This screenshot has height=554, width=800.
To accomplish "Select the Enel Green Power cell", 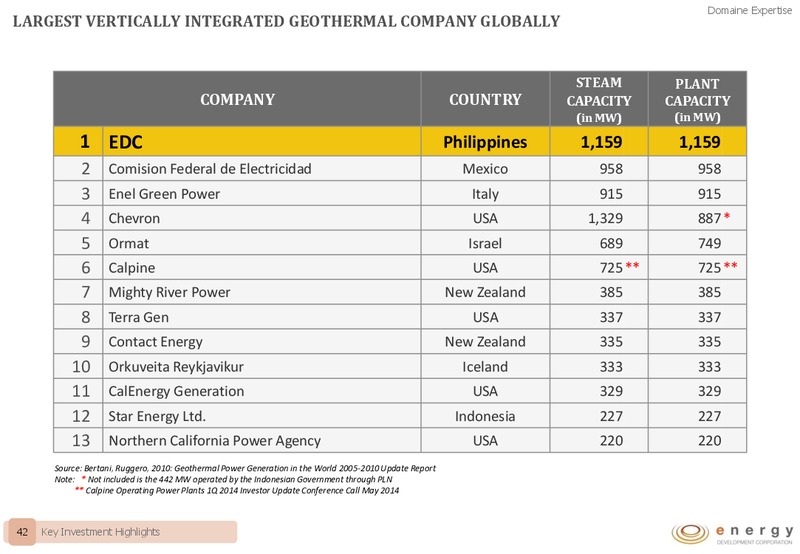I will pos(262,193).
